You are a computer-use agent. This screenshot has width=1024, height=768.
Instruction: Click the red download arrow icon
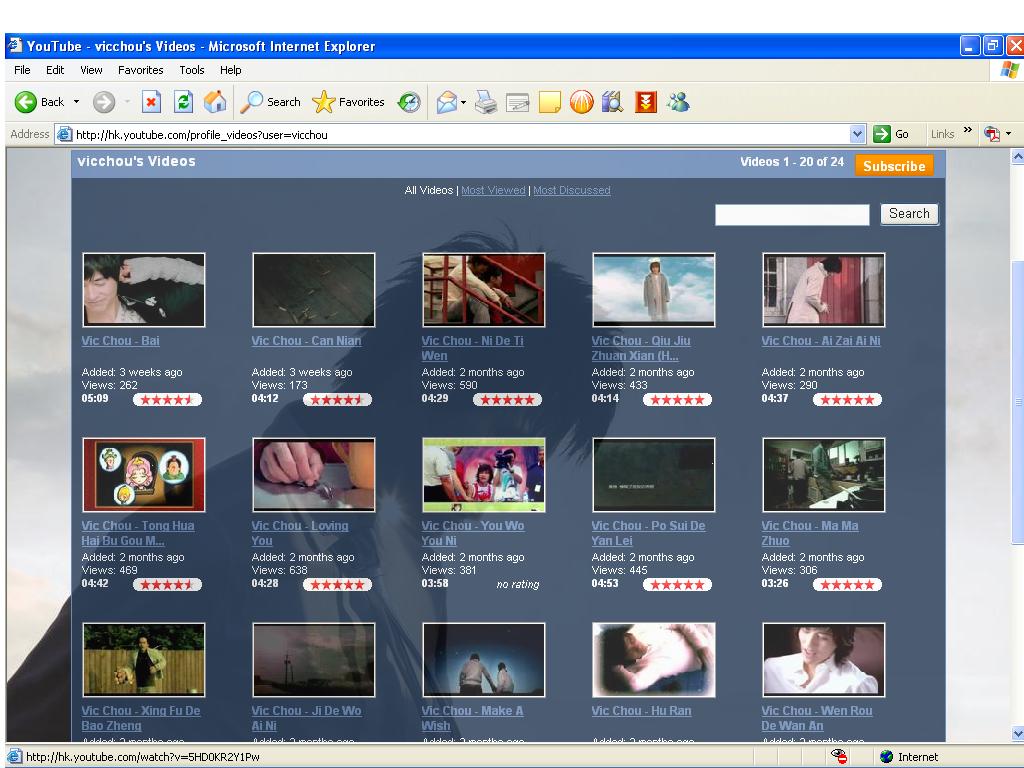point(646,102)
